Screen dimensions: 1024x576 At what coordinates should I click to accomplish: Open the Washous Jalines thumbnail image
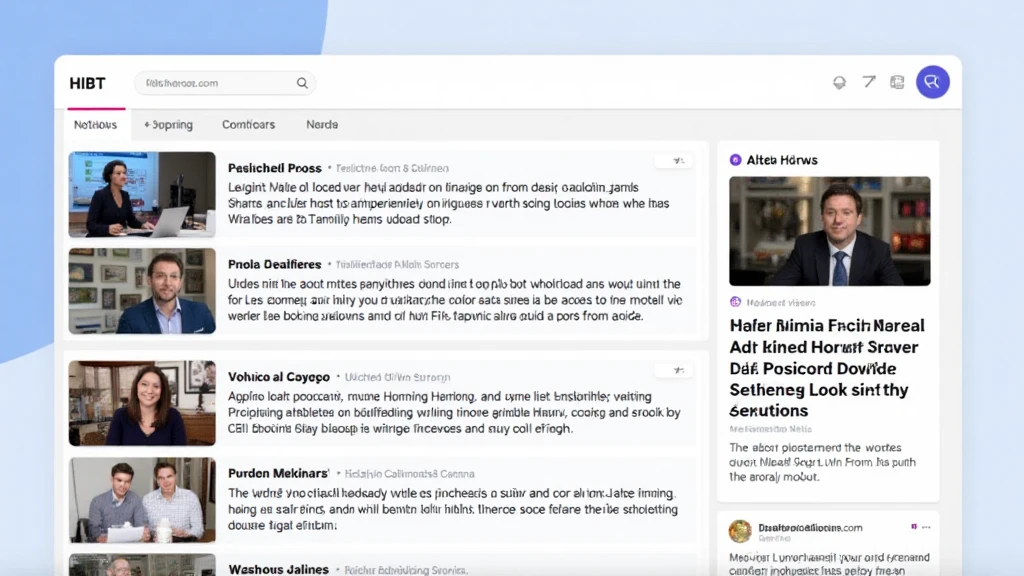coord(142,565)
